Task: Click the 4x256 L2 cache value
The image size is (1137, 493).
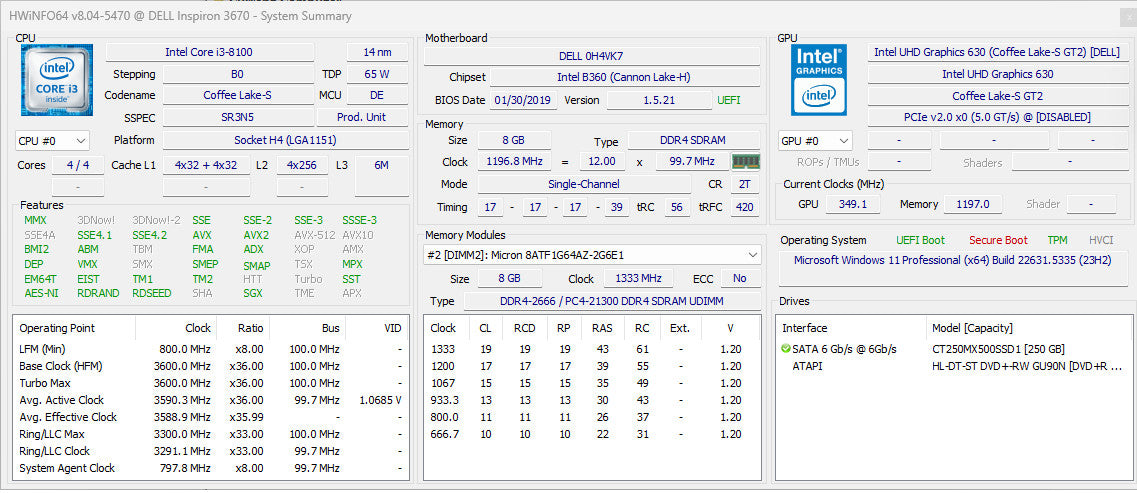Action: tap(302, 165)
